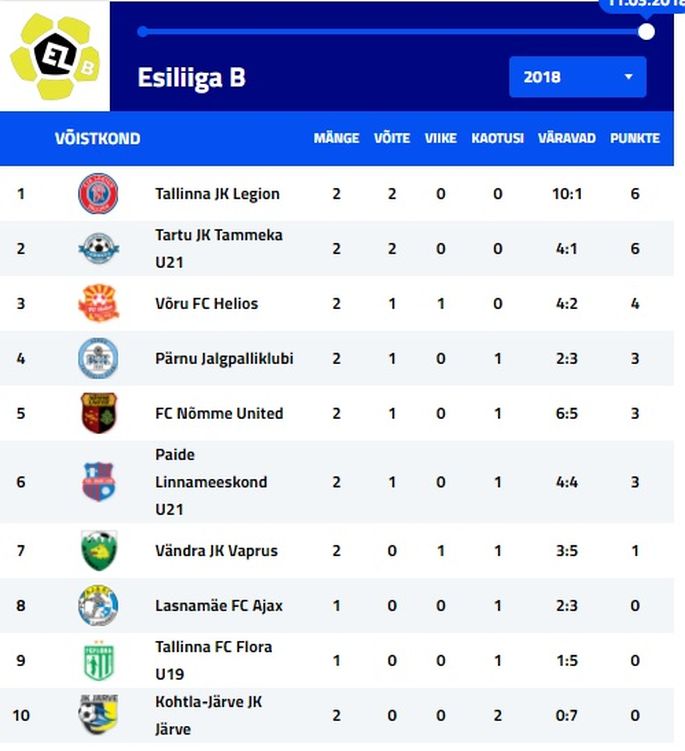Click the date slider handle
This screenshot has height=751, width=685.
(x=646, y=32)
